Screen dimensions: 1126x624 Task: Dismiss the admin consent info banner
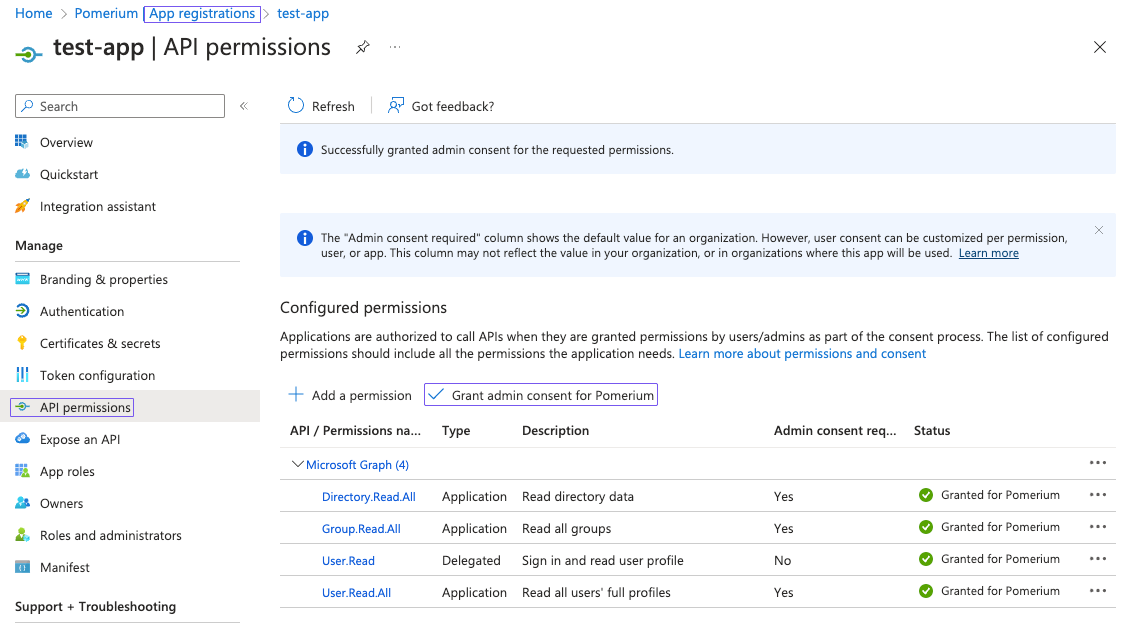coord(1098,230)
